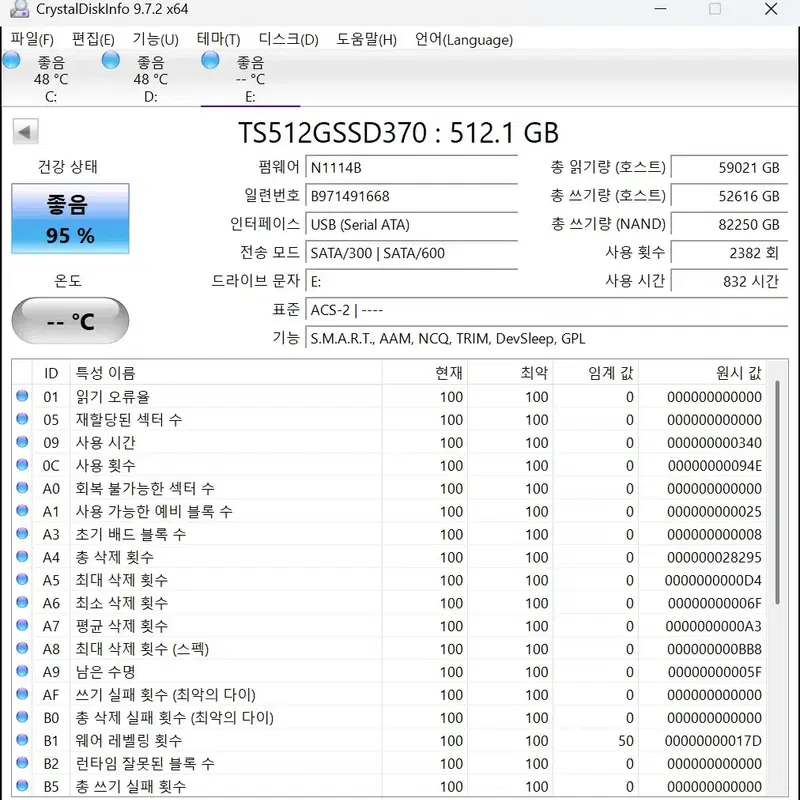Click the features field listing S.M.A.R.T., AAM
Viewport: 800px width, 800px height.
pos(546,339)
